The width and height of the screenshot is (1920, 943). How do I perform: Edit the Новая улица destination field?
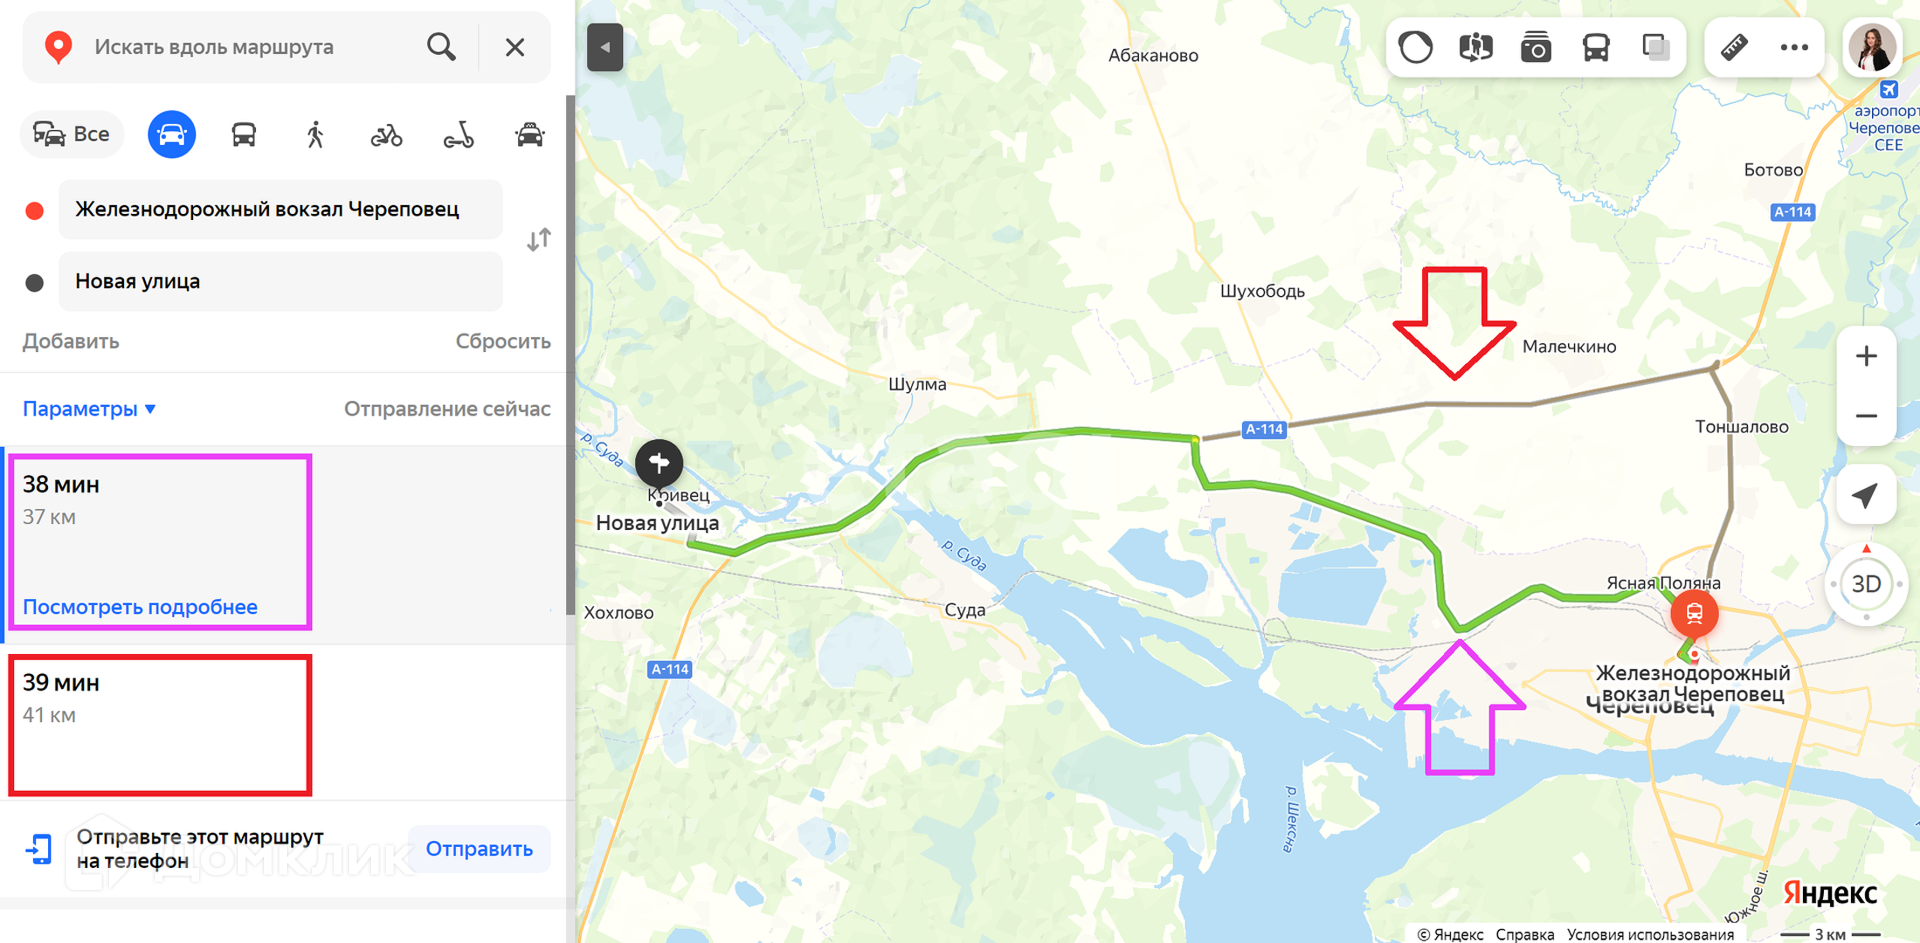pyautogui.click(x=281, y=281)
